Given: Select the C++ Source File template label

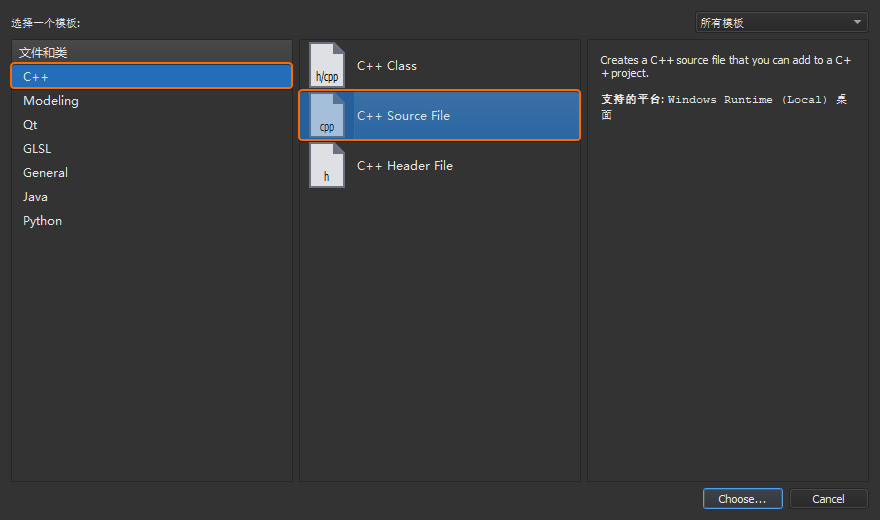Looking at the screenshot, I should coord(403,116).
